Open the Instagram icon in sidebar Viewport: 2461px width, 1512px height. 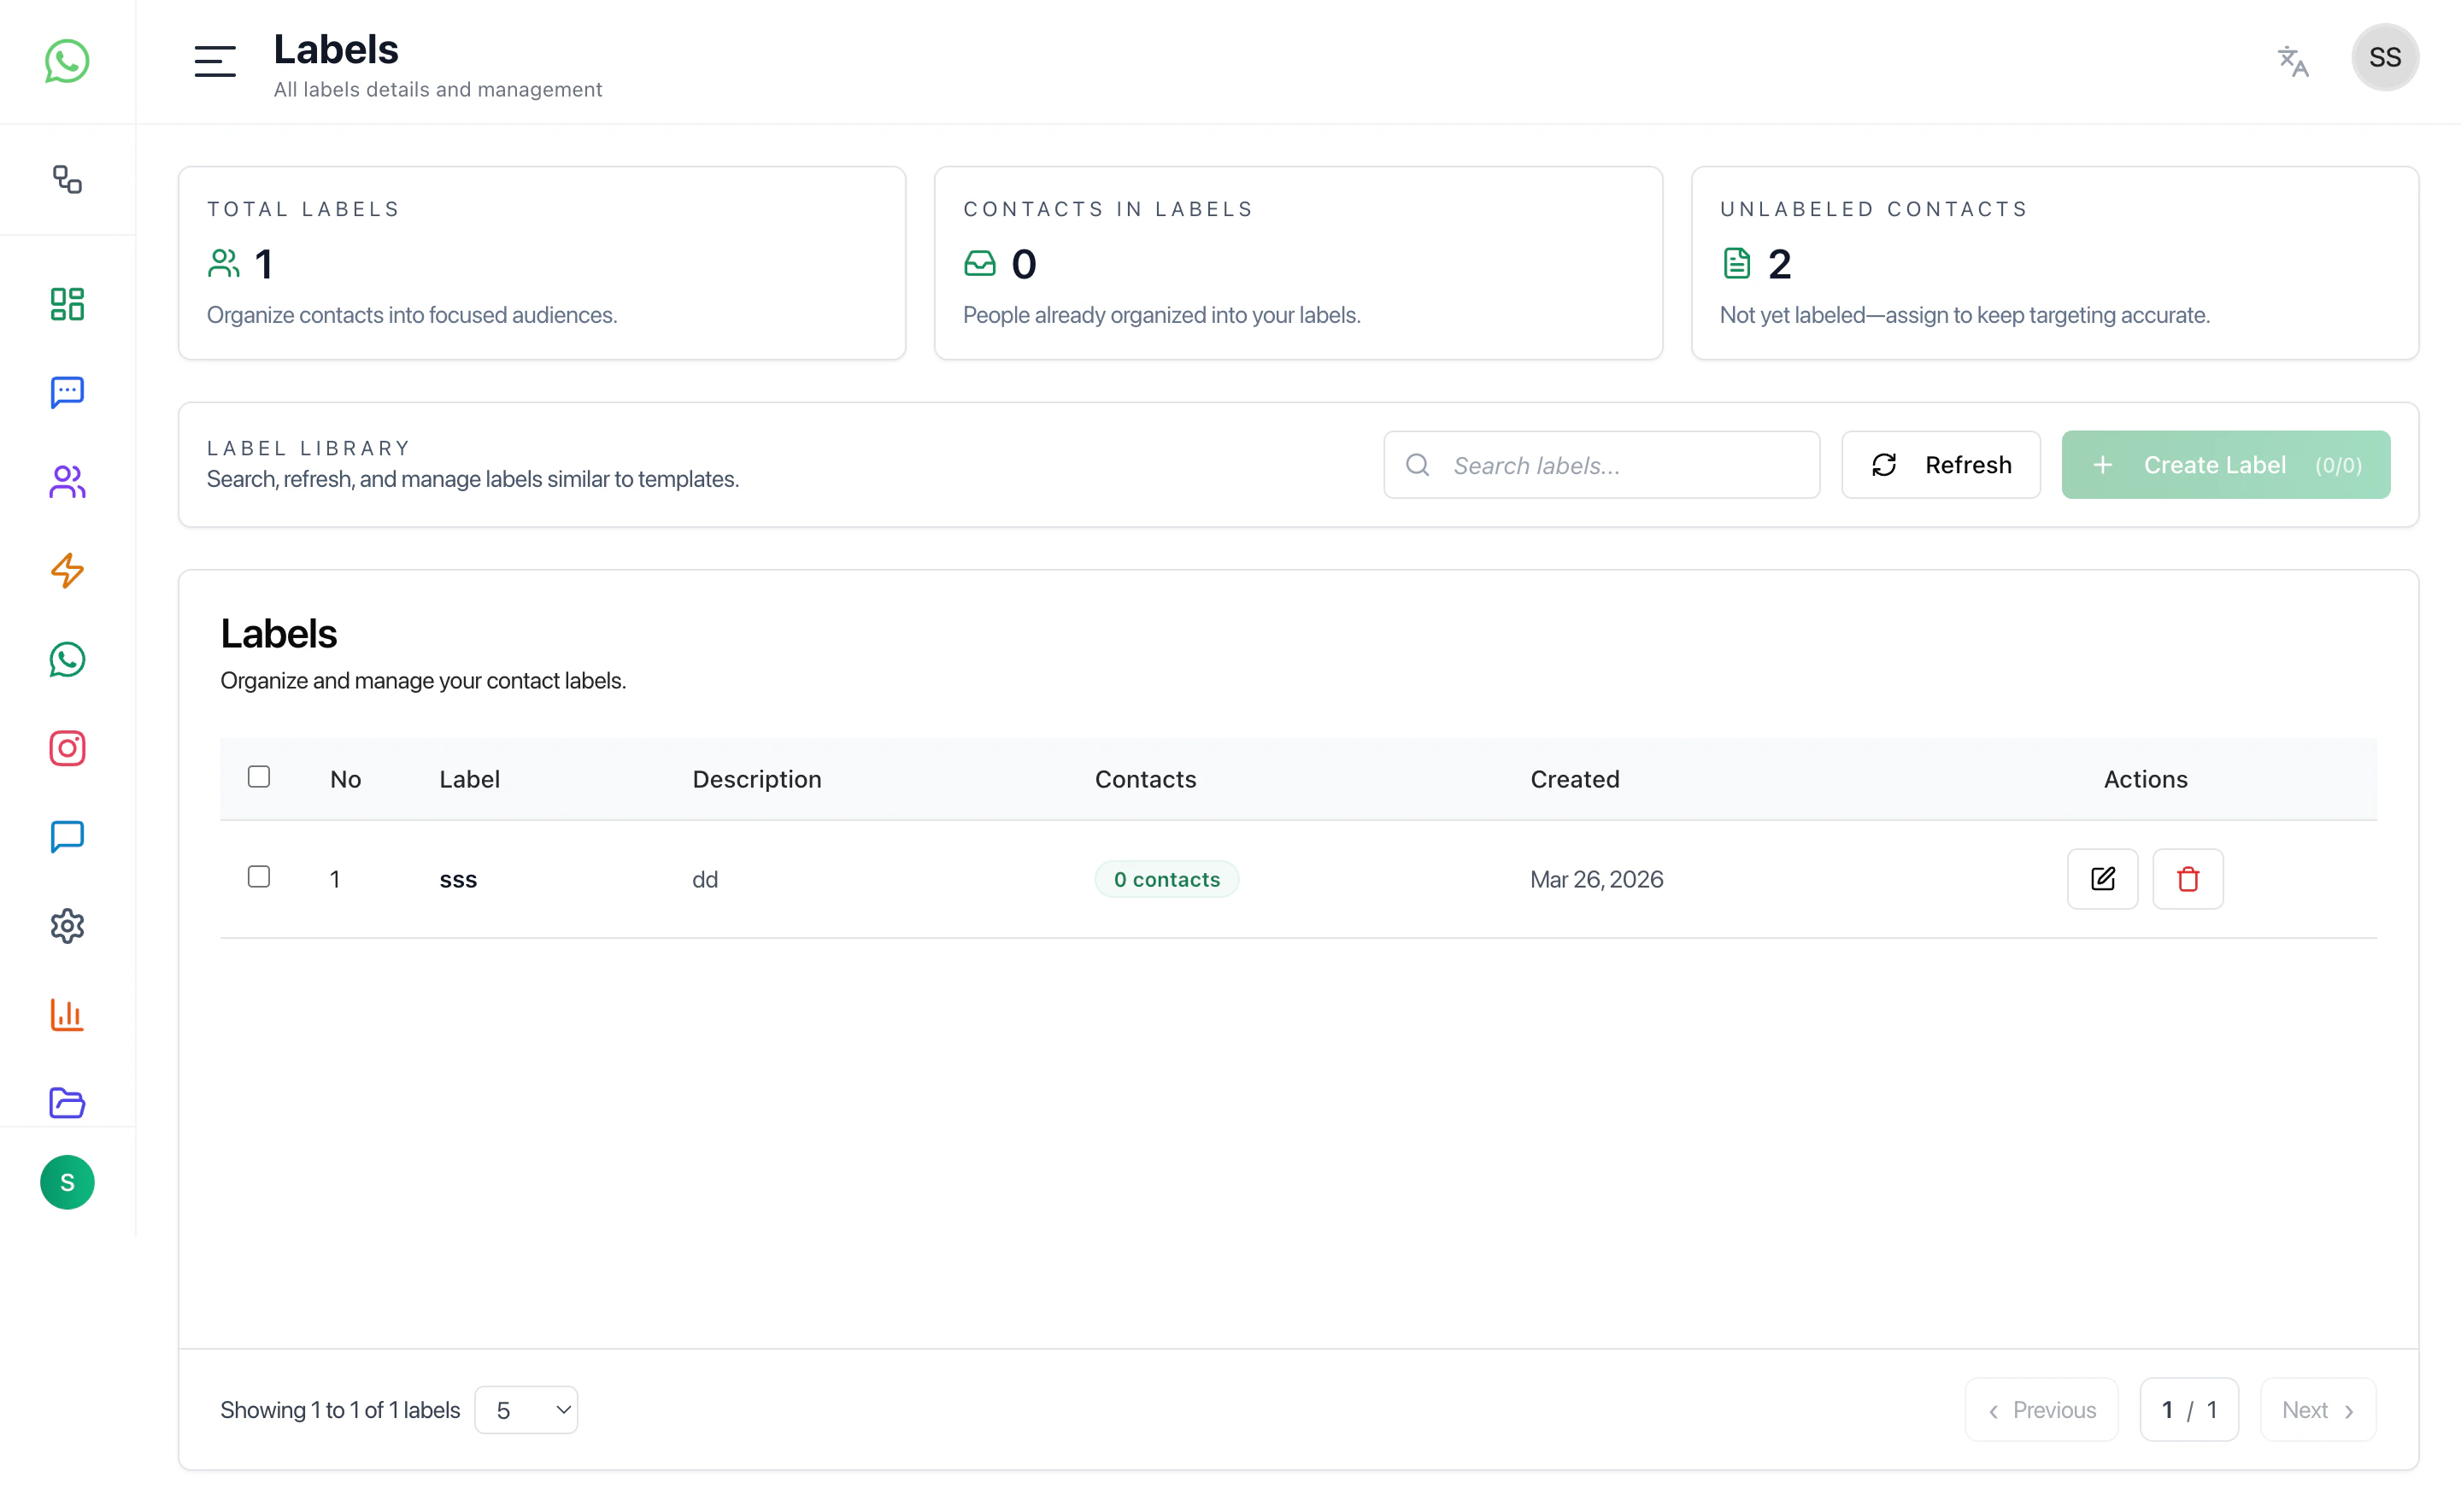pyautogui.click(x=67, y=748)
